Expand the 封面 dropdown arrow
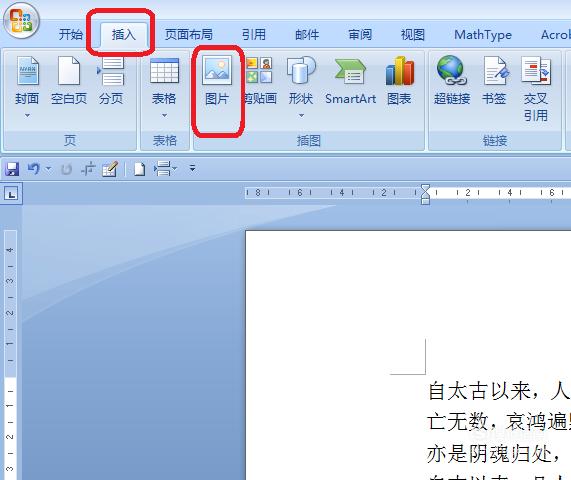This screenshot has height=480, width=571. point(27,115)
